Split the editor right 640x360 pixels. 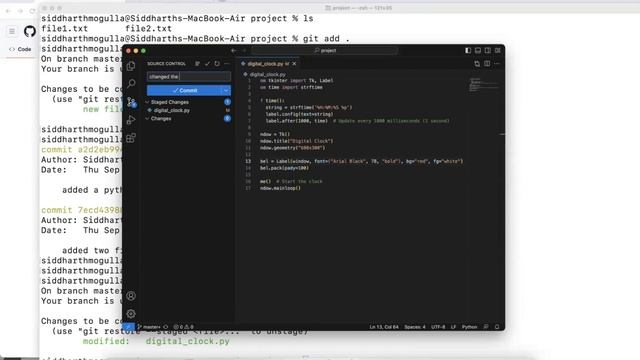pos(487,64)
